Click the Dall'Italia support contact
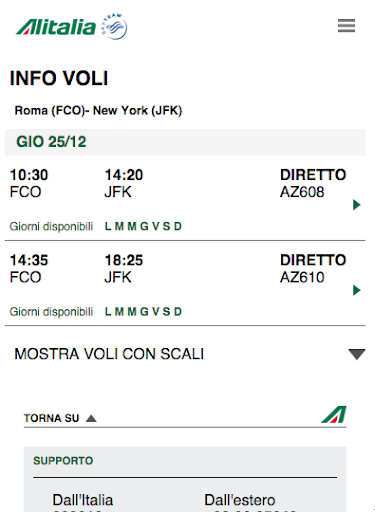Screen dimensions: 375x512 point(83,501)
